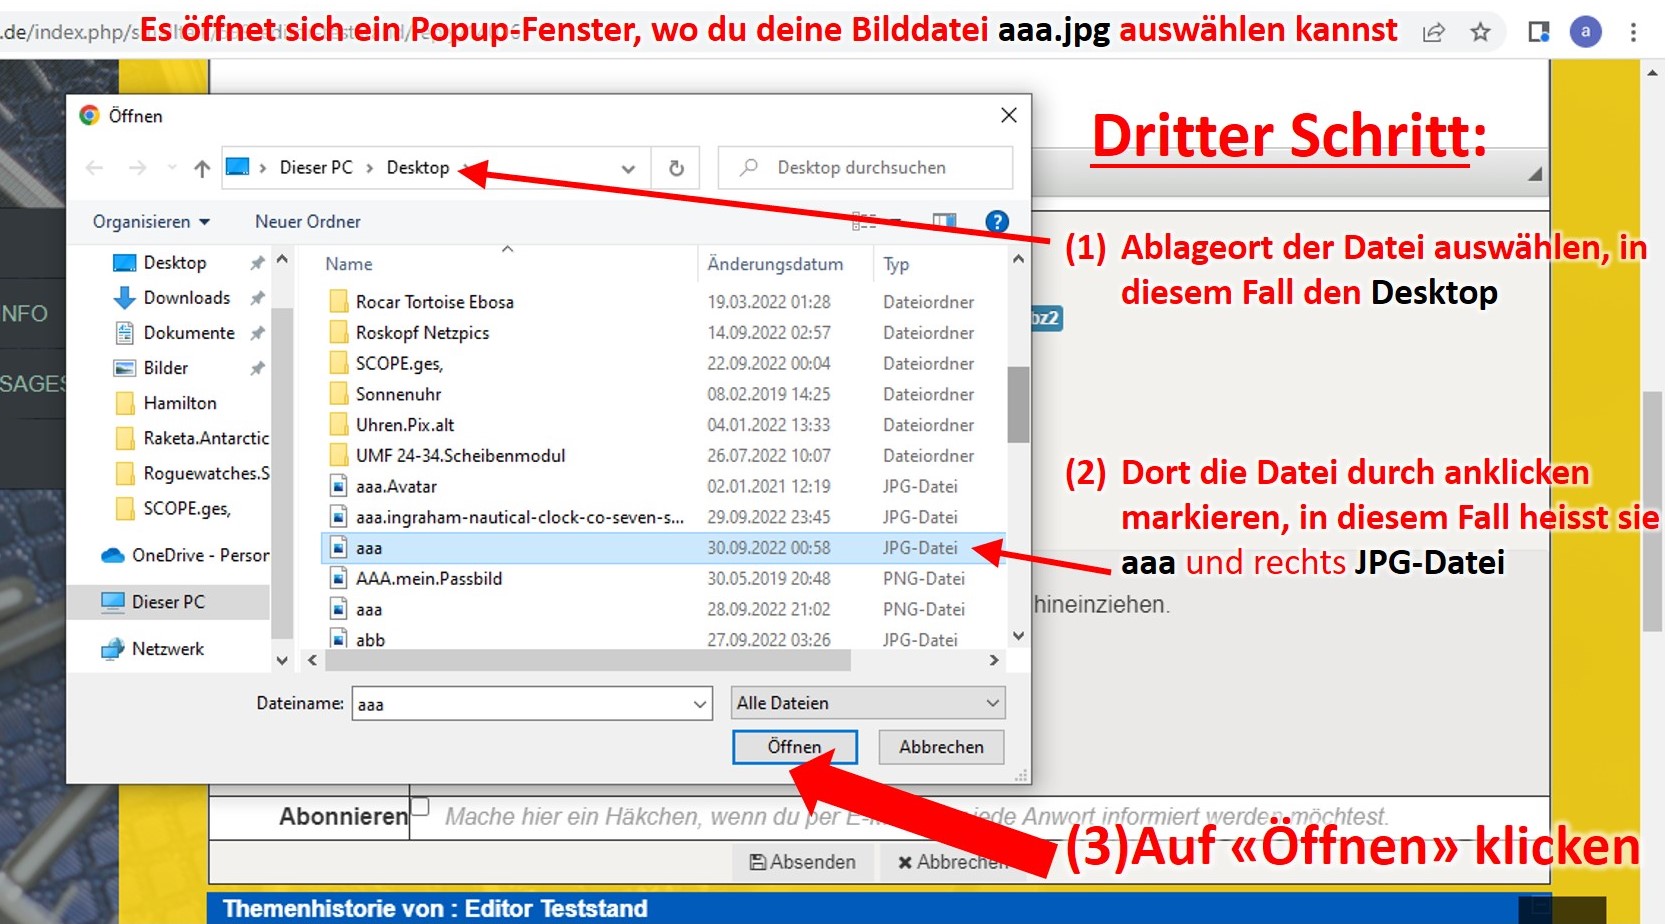Image resolution: width=1669 pixels, height=924 pixels.
Task: Click the Öffnen button
Action: click(x=794, y=747)
